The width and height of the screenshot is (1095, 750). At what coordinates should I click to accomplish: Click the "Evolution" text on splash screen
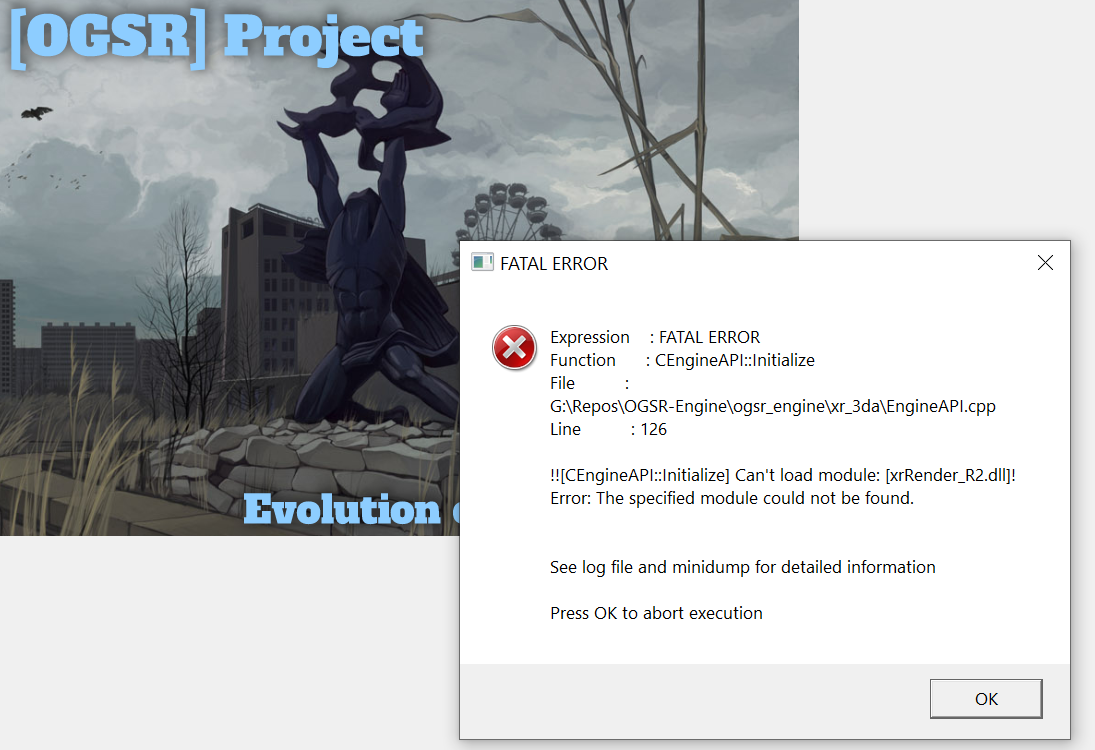[342, 509]
